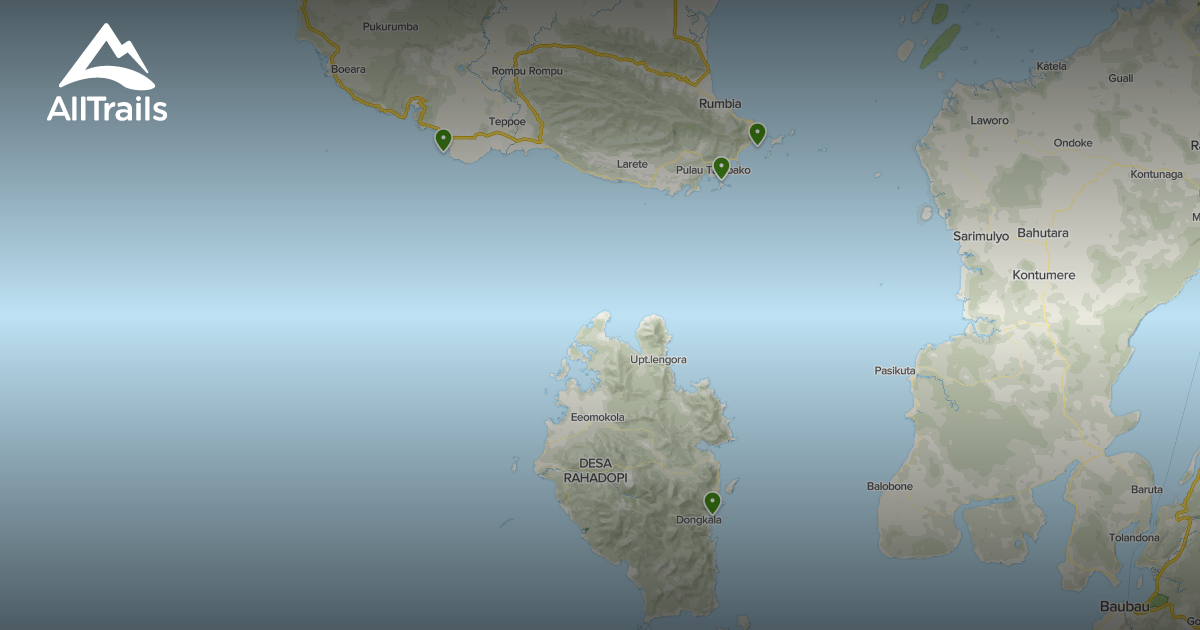Open the trail marker east of Rumbia
Image resolution: width=1200 pixels, height=630 pixels.
pos(757,133)
